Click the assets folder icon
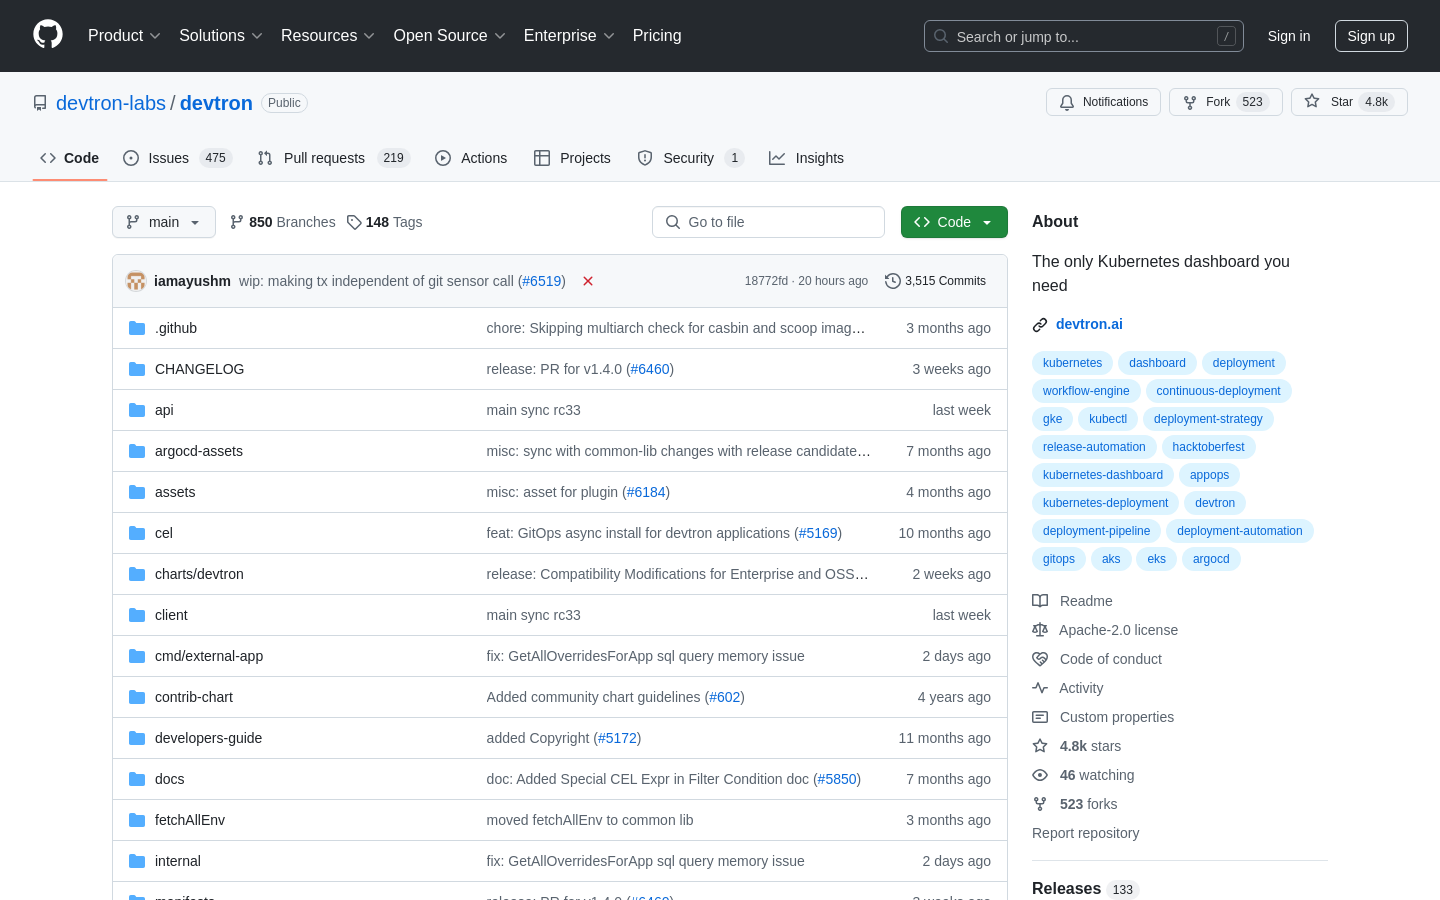This screenshot has width=1440, height=900. click(x=137, y=492)
